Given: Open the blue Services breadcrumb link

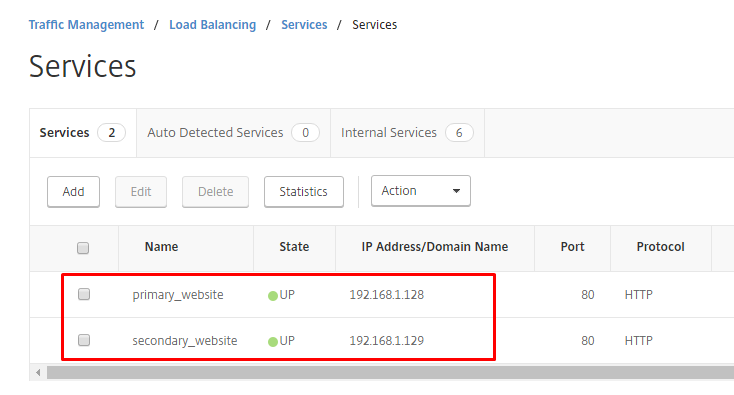Looking at the screenshot, I should coord(304,25).
